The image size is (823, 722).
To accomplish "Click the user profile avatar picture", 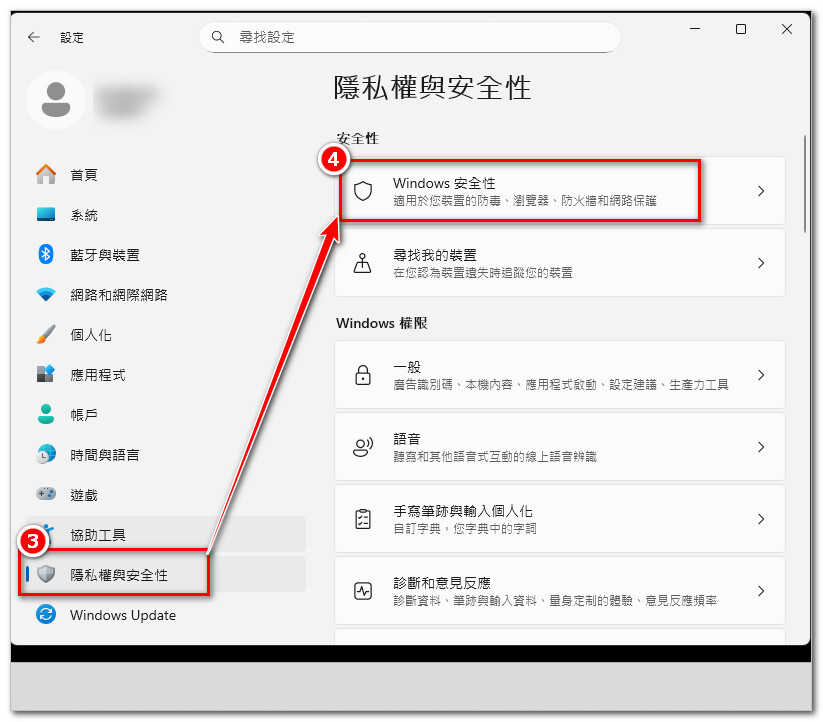I will [x=57, y=100].
